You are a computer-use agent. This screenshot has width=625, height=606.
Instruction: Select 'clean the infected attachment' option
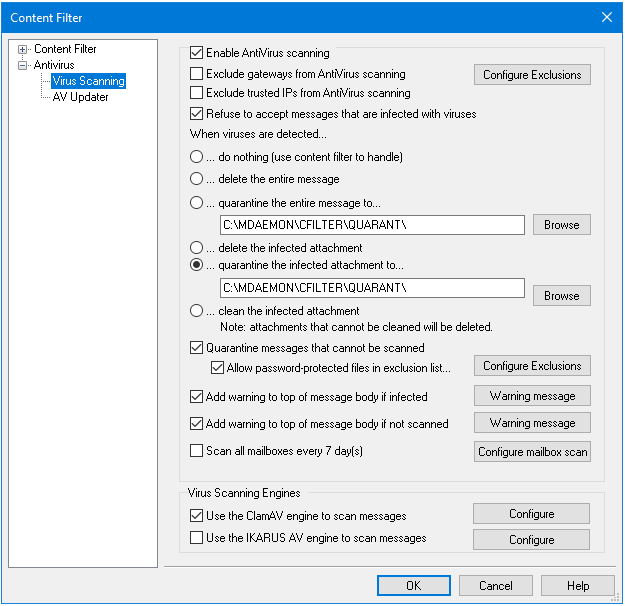click(x=197, y=311)
